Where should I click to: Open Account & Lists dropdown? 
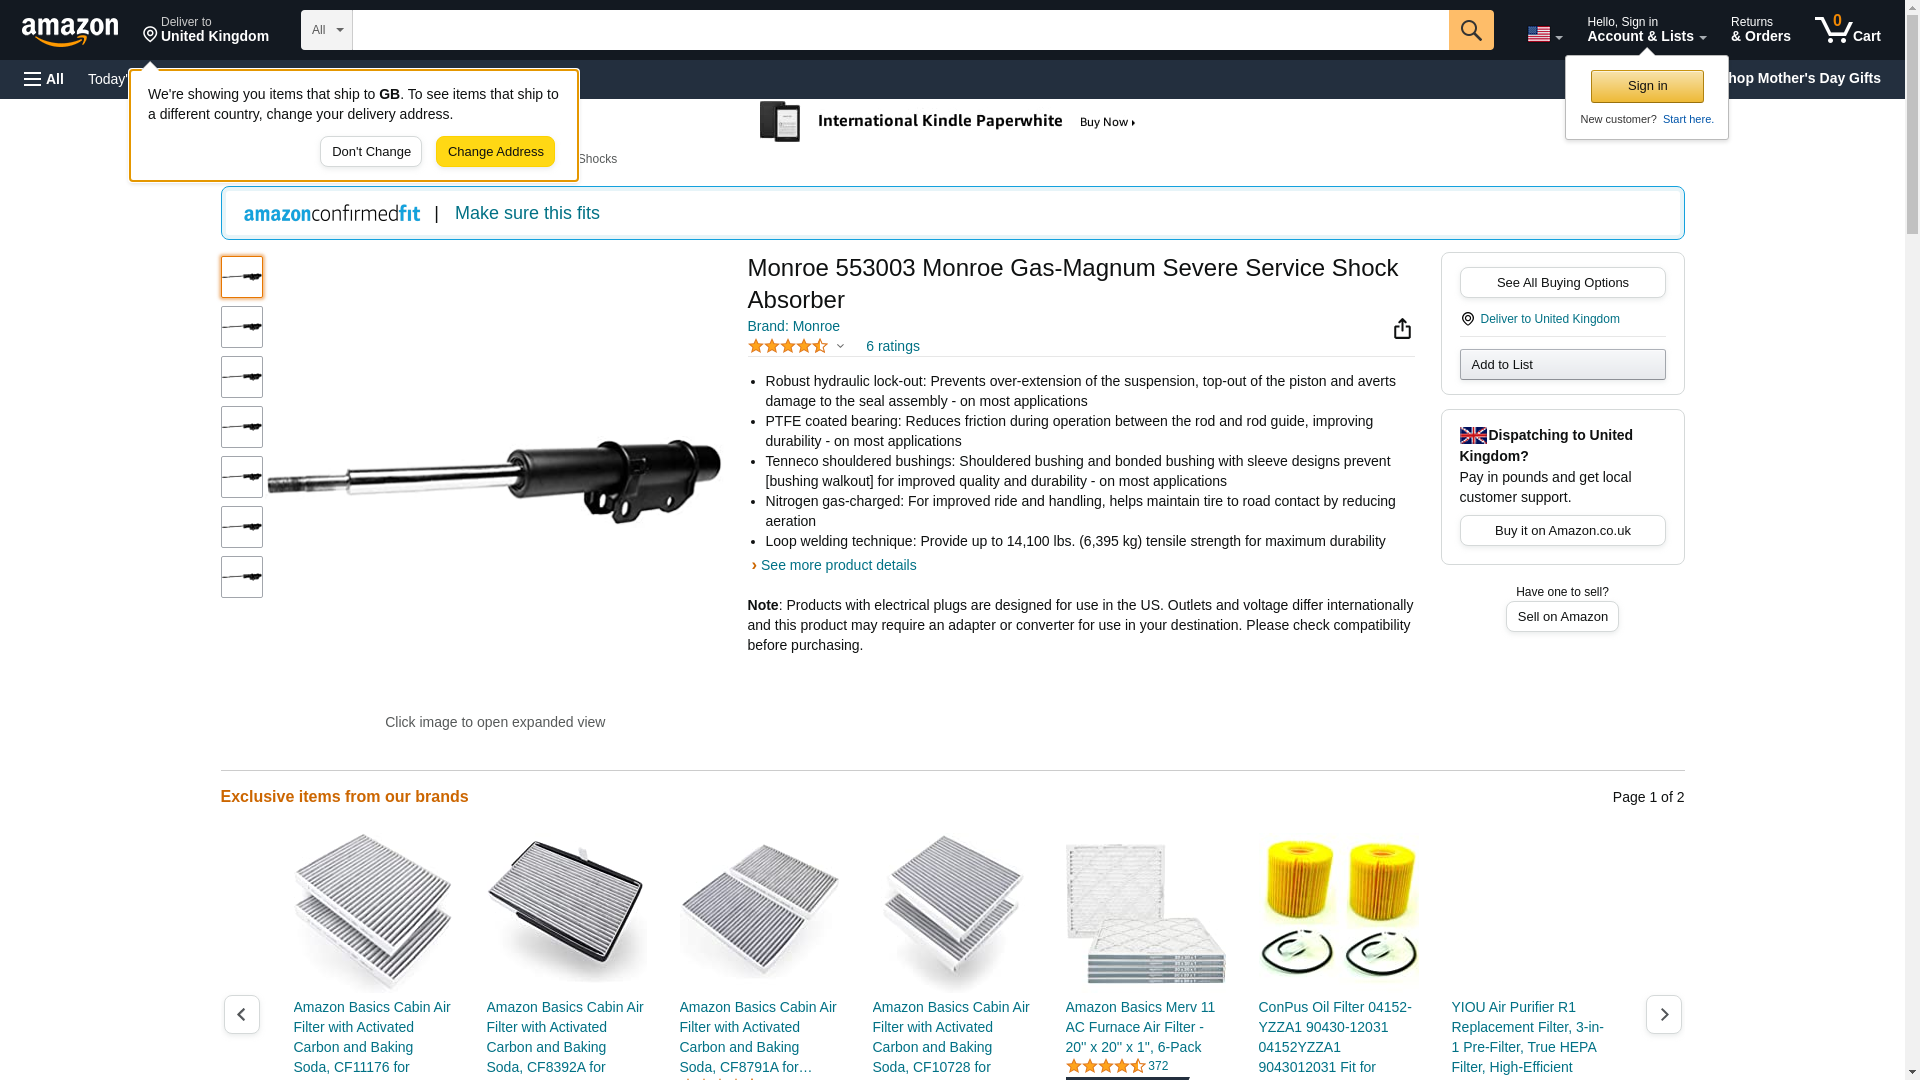1646,30
